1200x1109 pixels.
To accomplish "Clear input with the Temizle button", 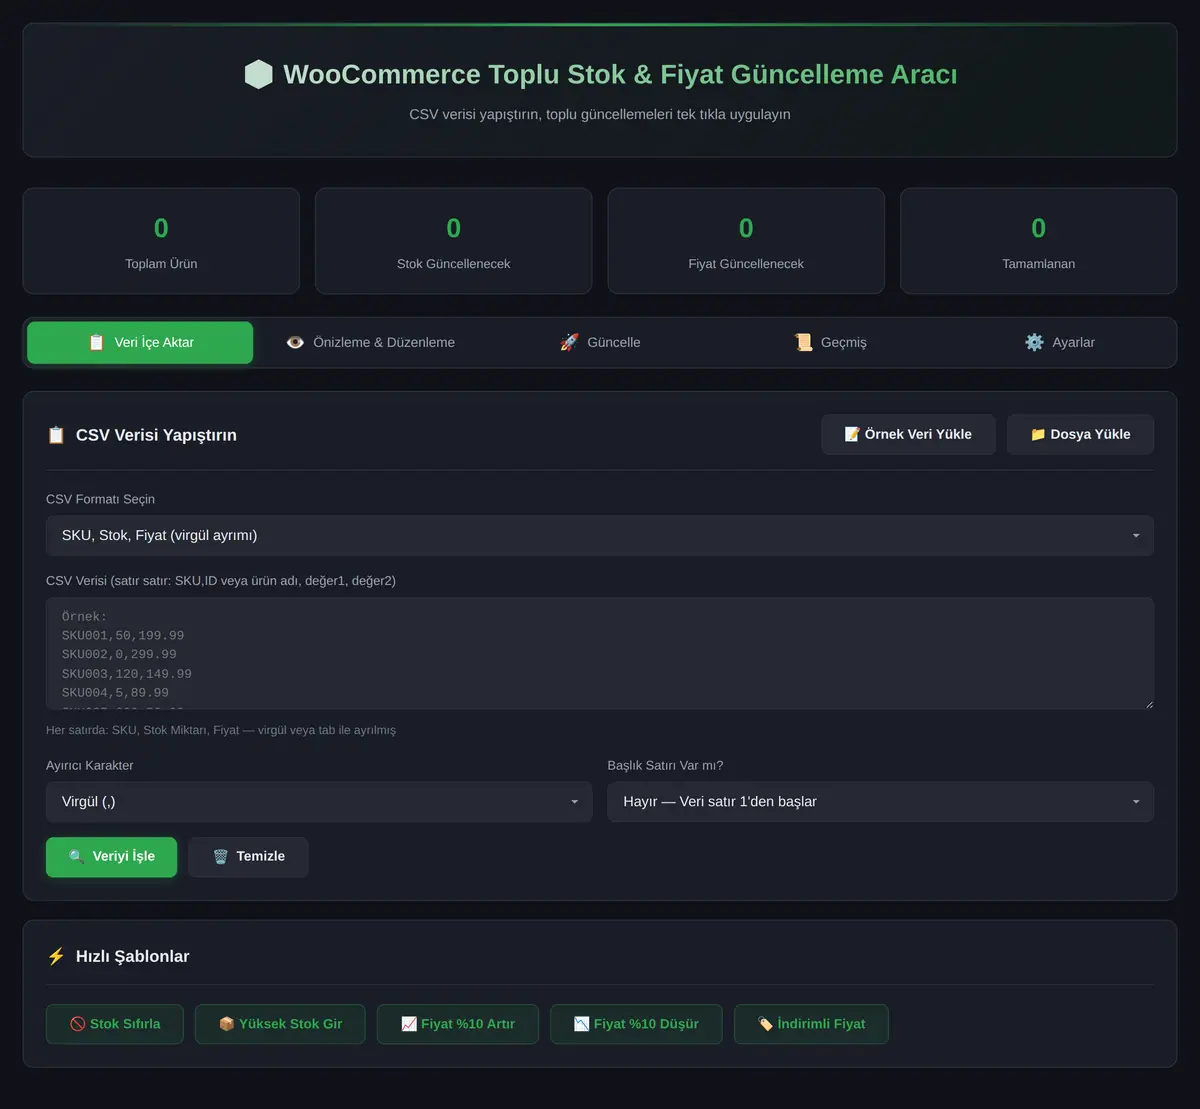I will click(x=248, y=857).
